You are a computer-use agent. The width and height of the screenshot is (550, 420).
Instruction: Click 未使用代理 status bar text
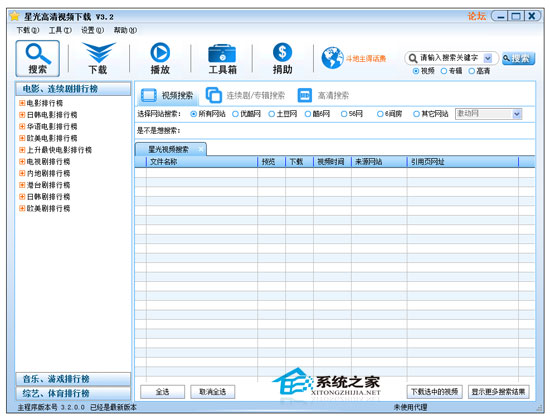(410, 407)
